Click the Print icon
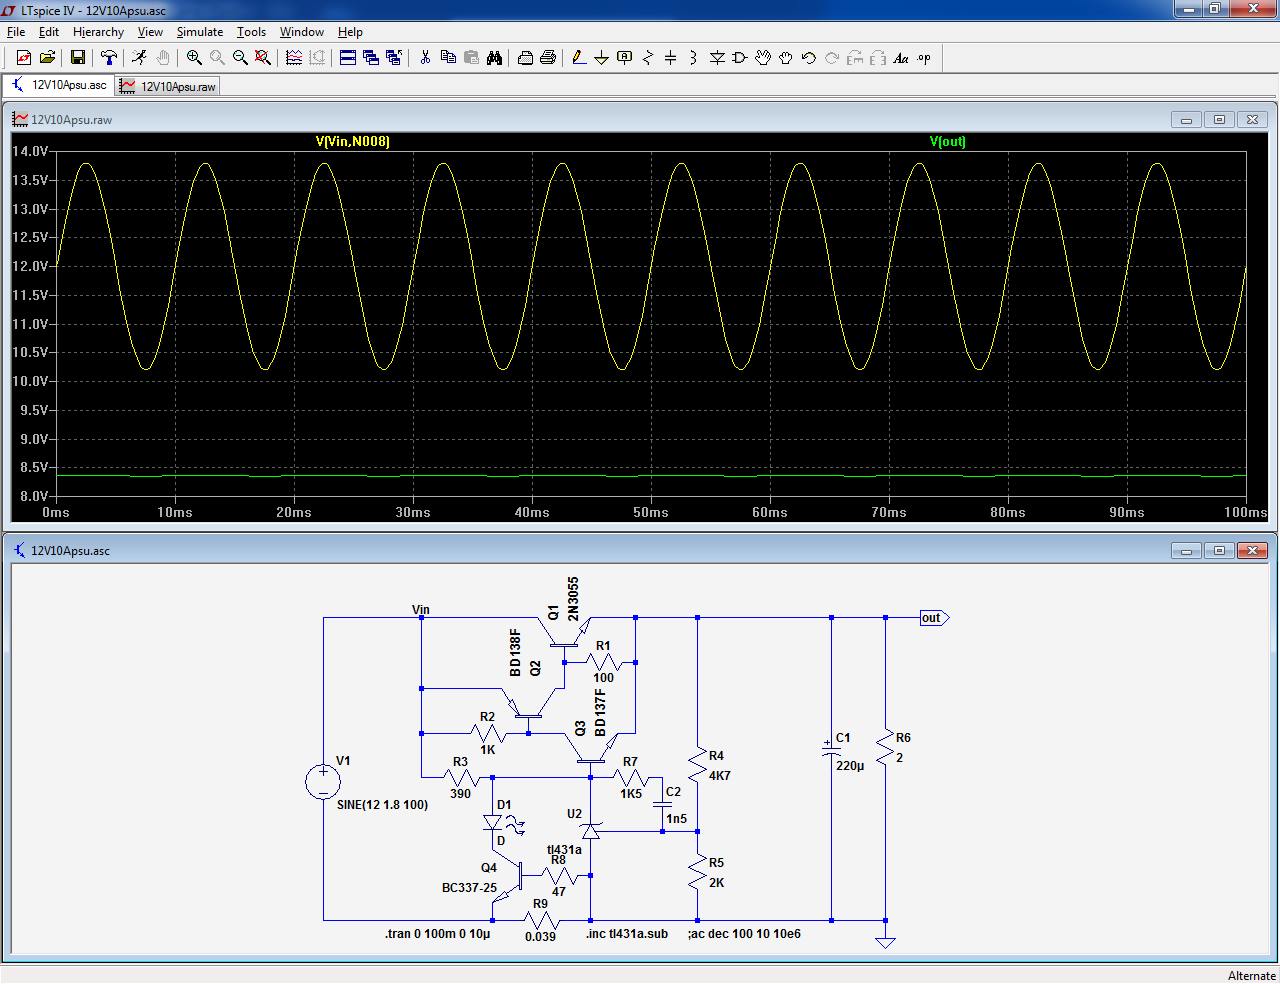Screen dimensions: 1280x984 click(x=548, y=58)
